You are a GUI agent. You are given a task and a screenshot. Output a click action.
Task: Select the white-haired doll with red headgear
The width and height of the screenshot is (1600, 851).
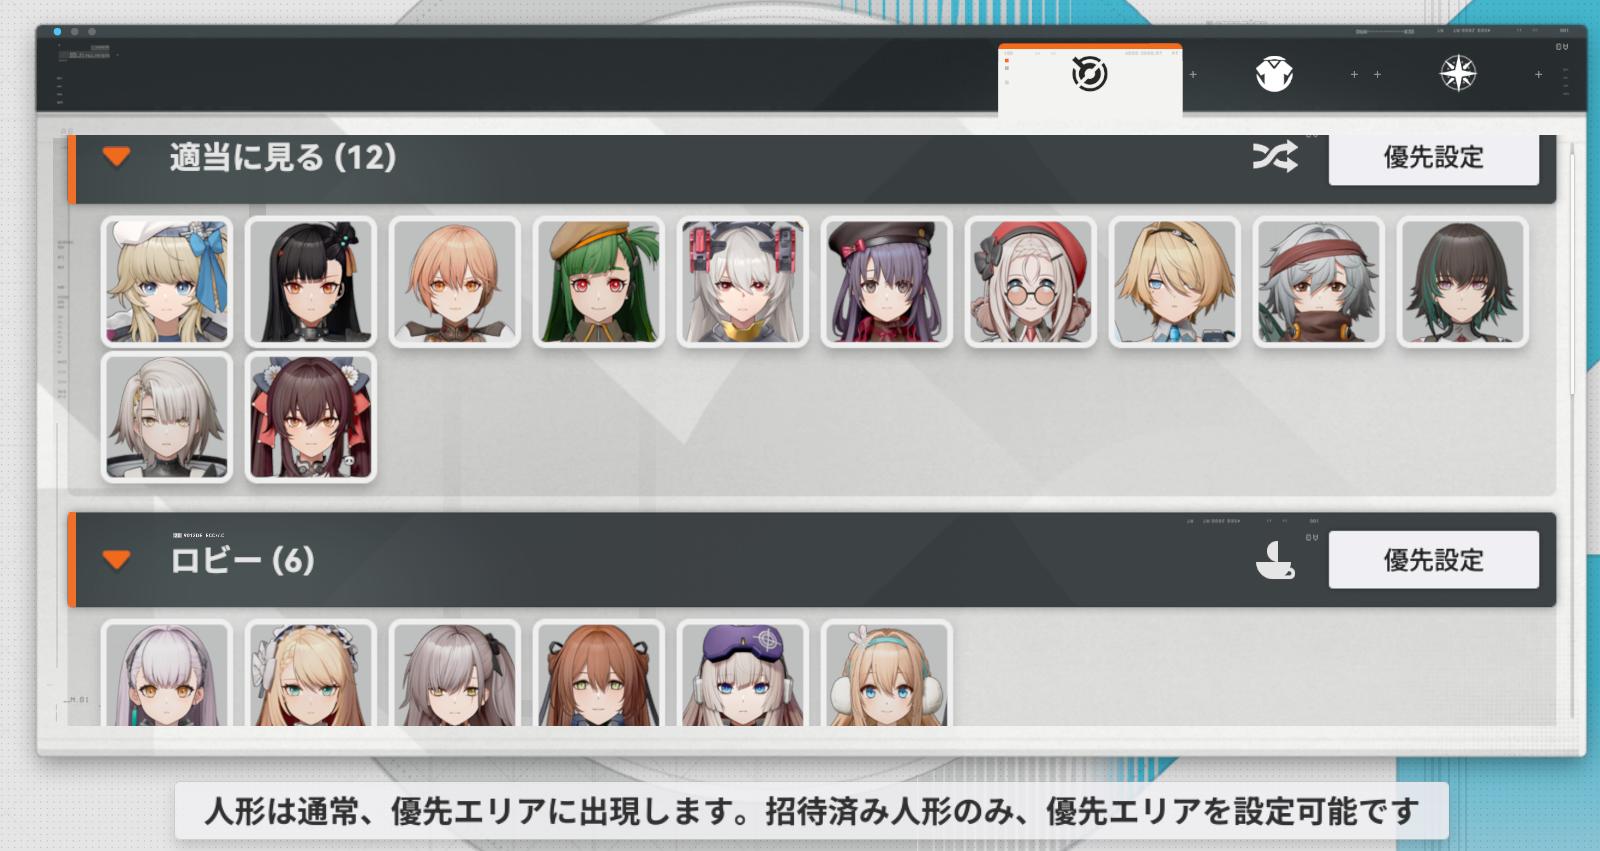[x=742, y=282]
